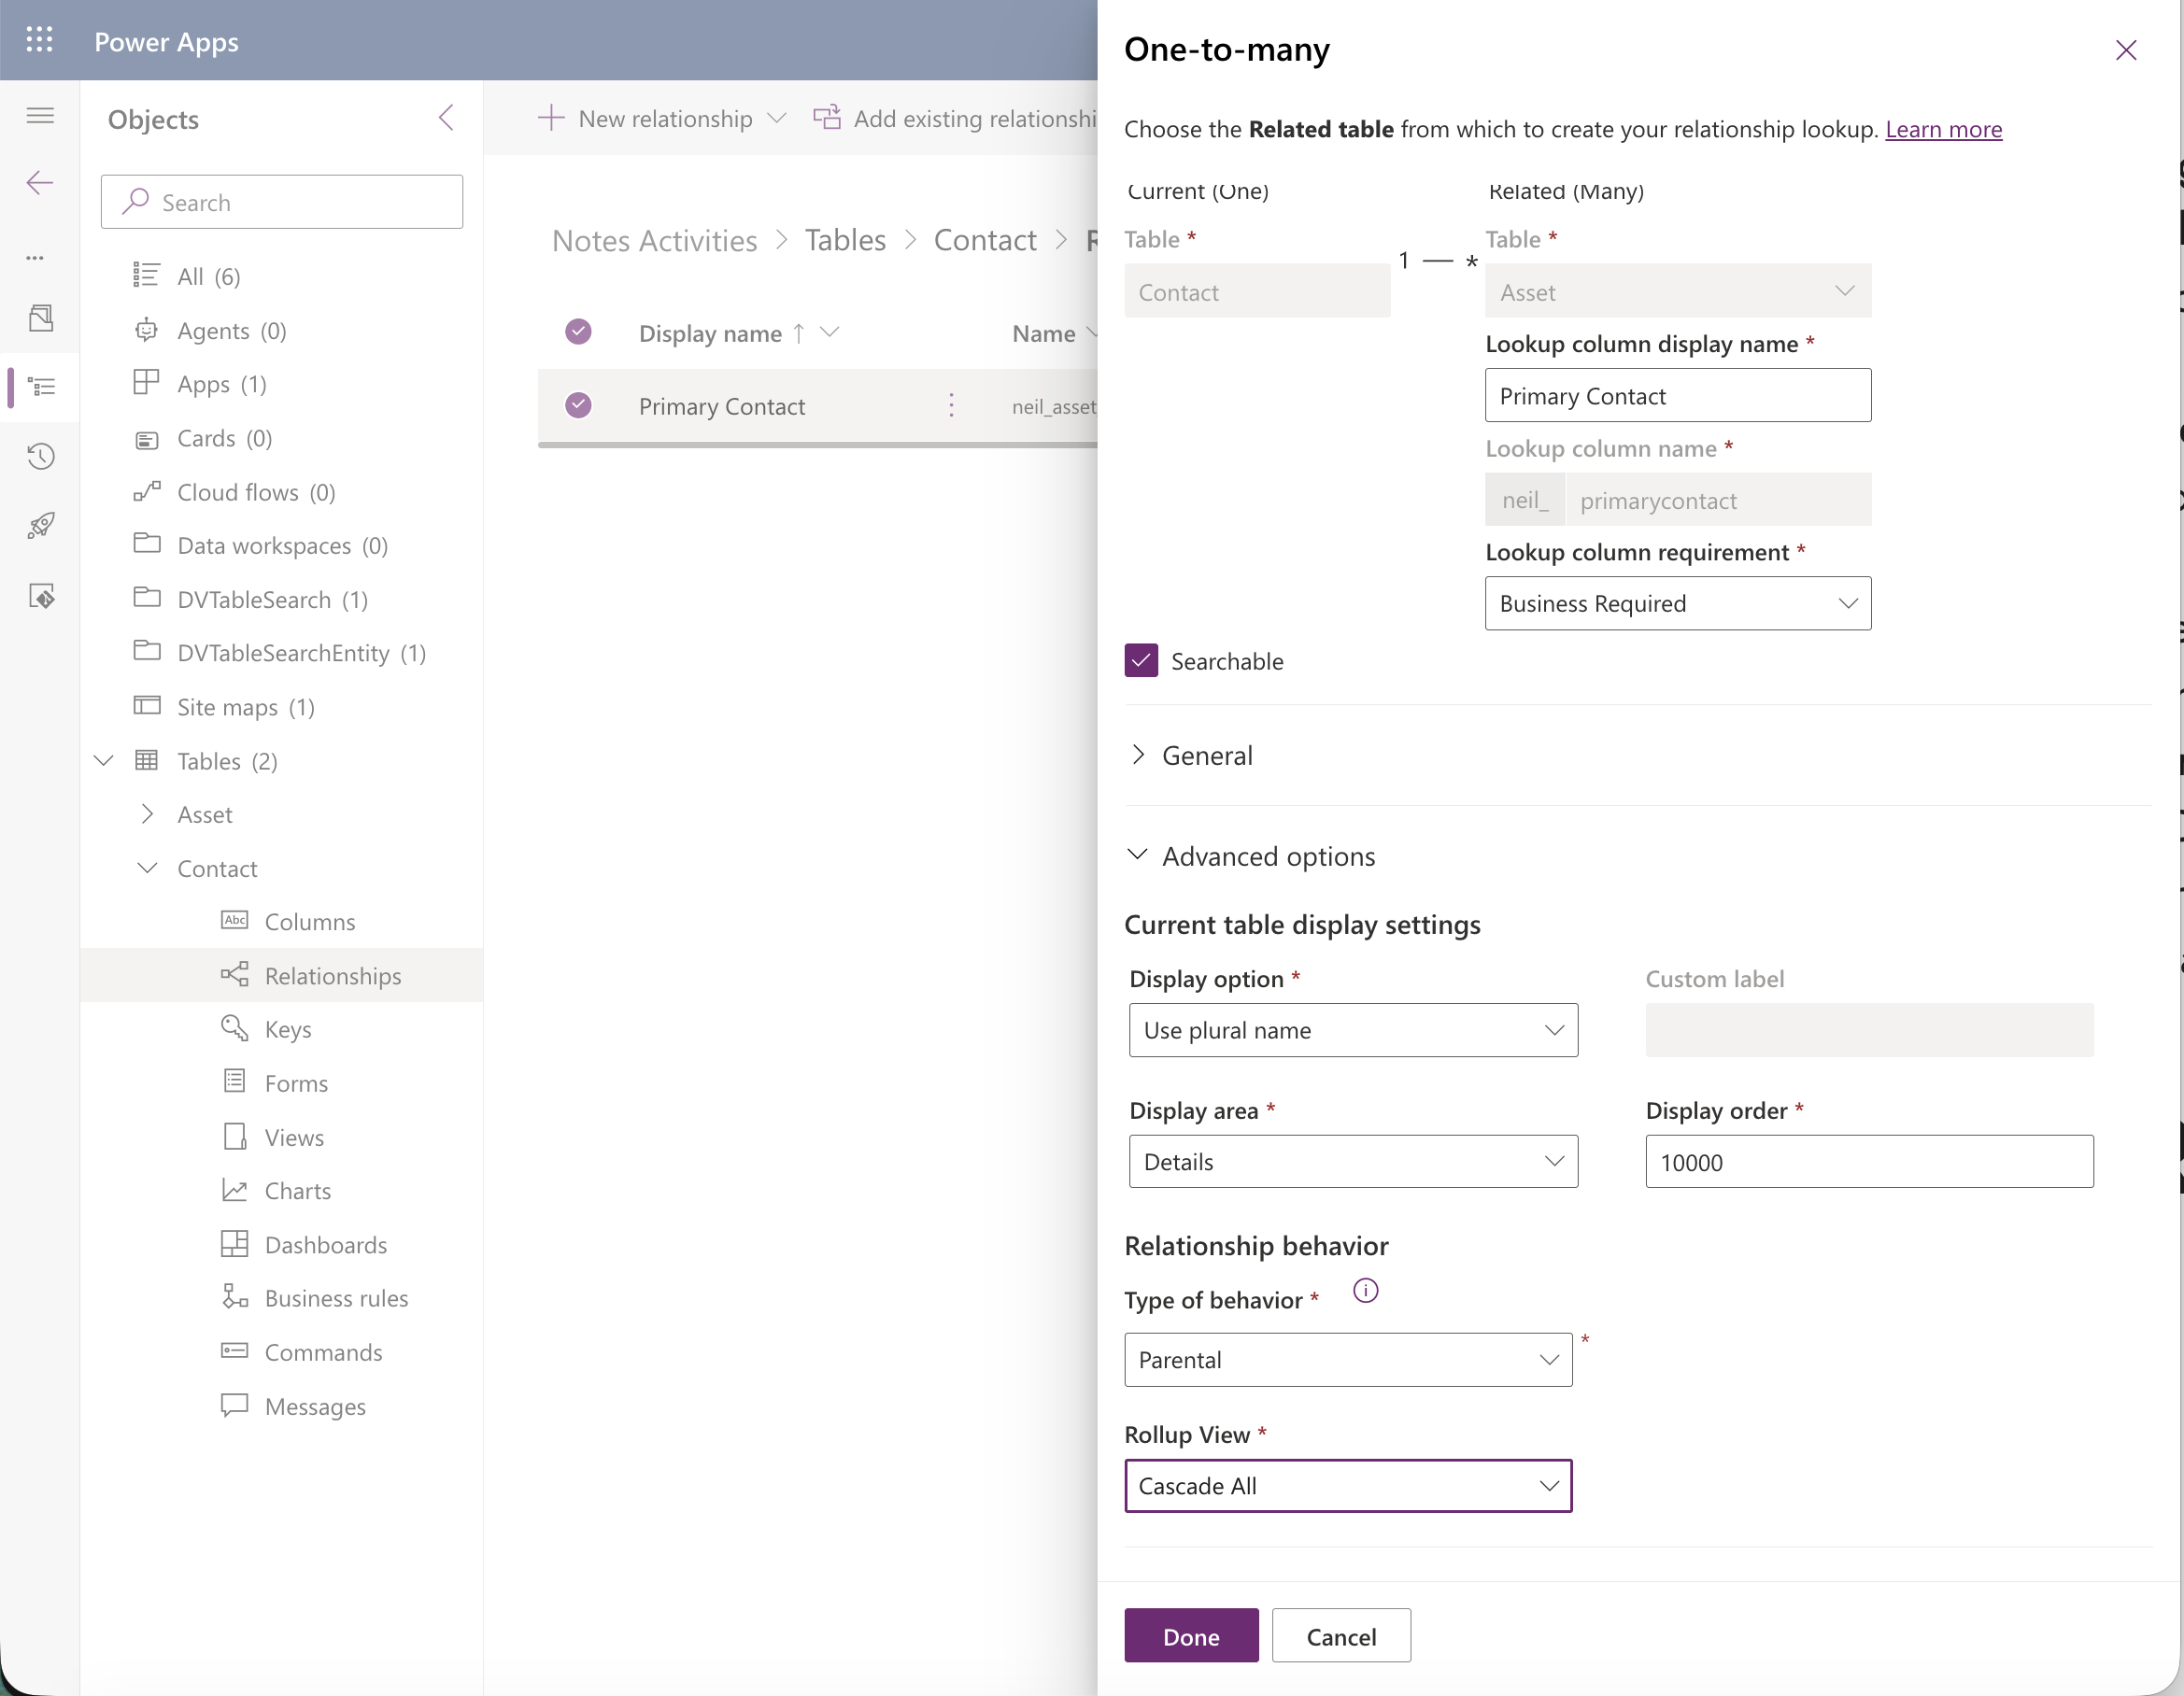Toggle select-all rows circle in header

(578, 331)
